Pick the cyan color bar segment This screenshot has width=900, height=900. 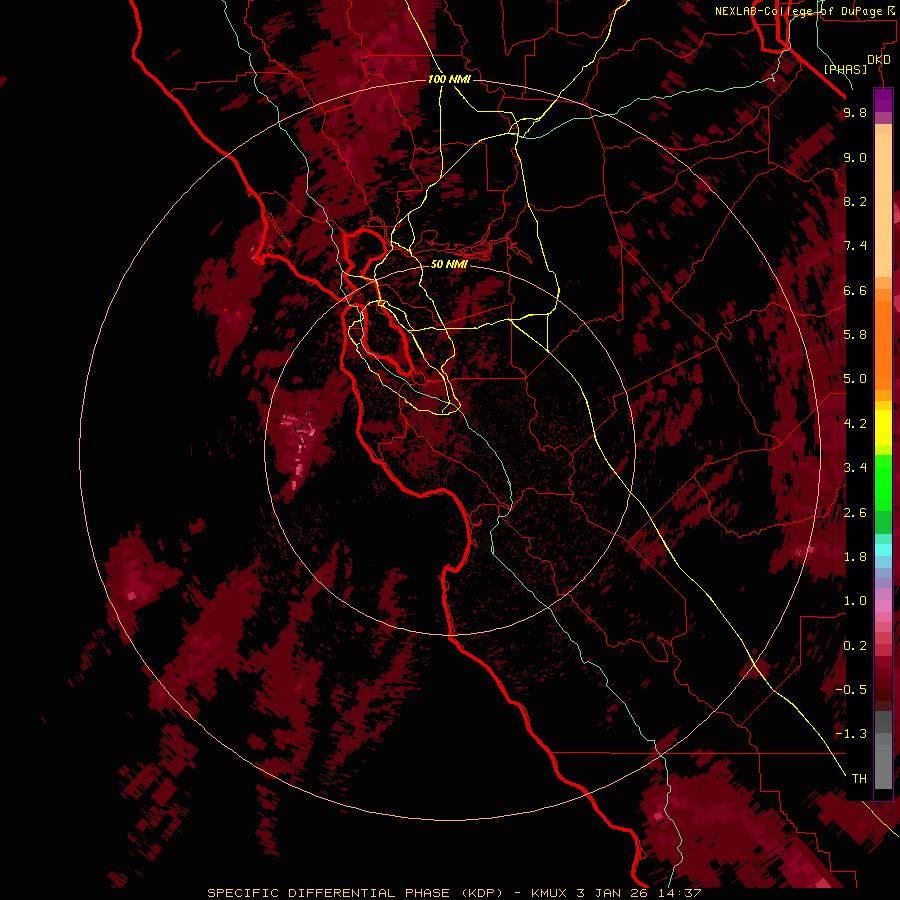[x=883, y=550]
